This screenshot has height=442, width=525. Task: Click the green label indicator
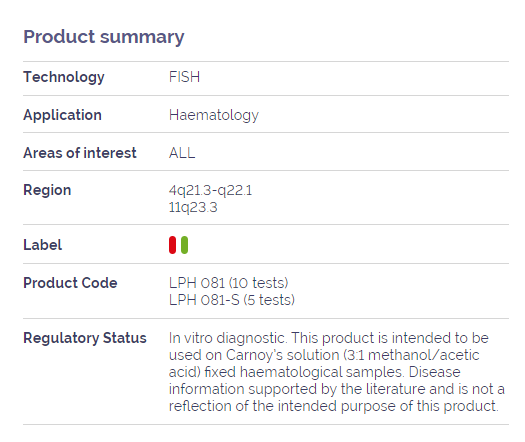point(184,245)
